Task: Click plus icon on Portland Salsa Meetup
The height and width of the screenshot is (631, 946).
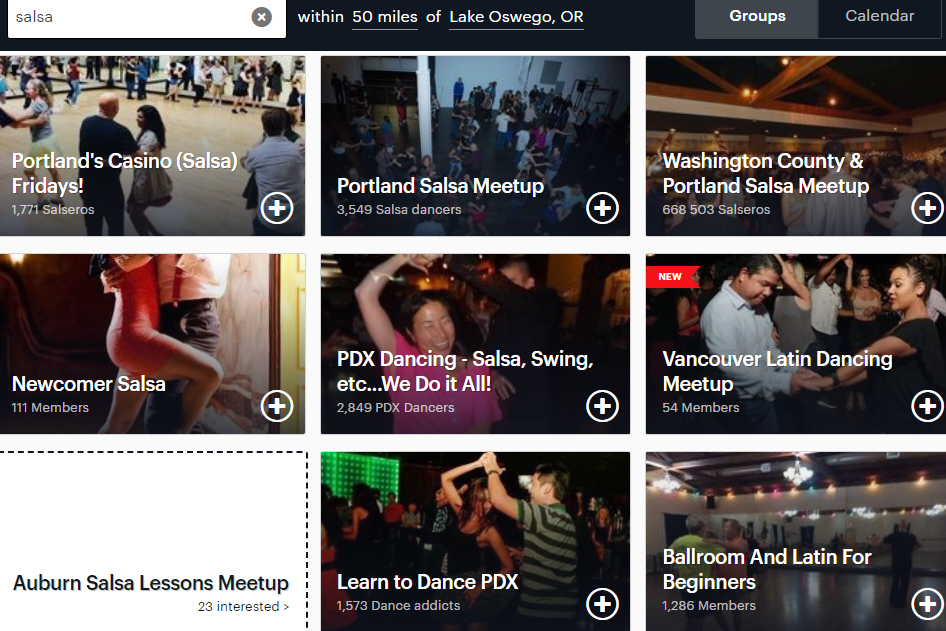Action: point(602,208)
